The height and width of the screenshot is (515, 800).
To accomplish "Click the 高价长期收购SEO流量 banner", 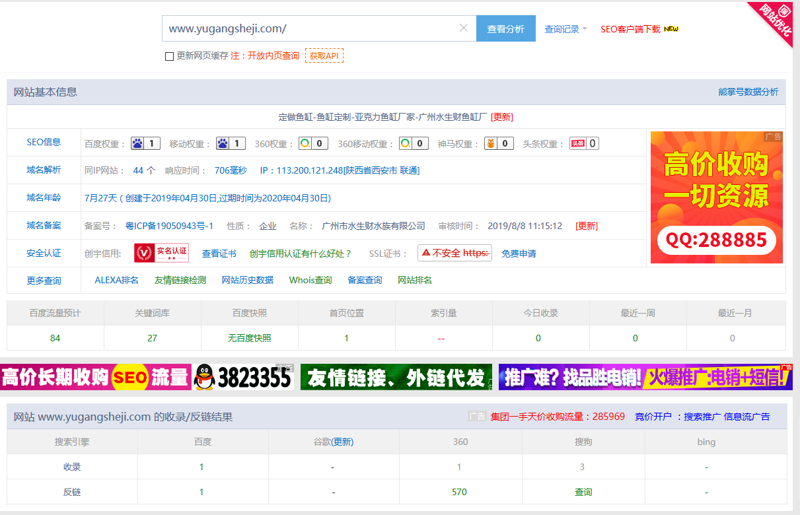I will click(x=95, y=377).
